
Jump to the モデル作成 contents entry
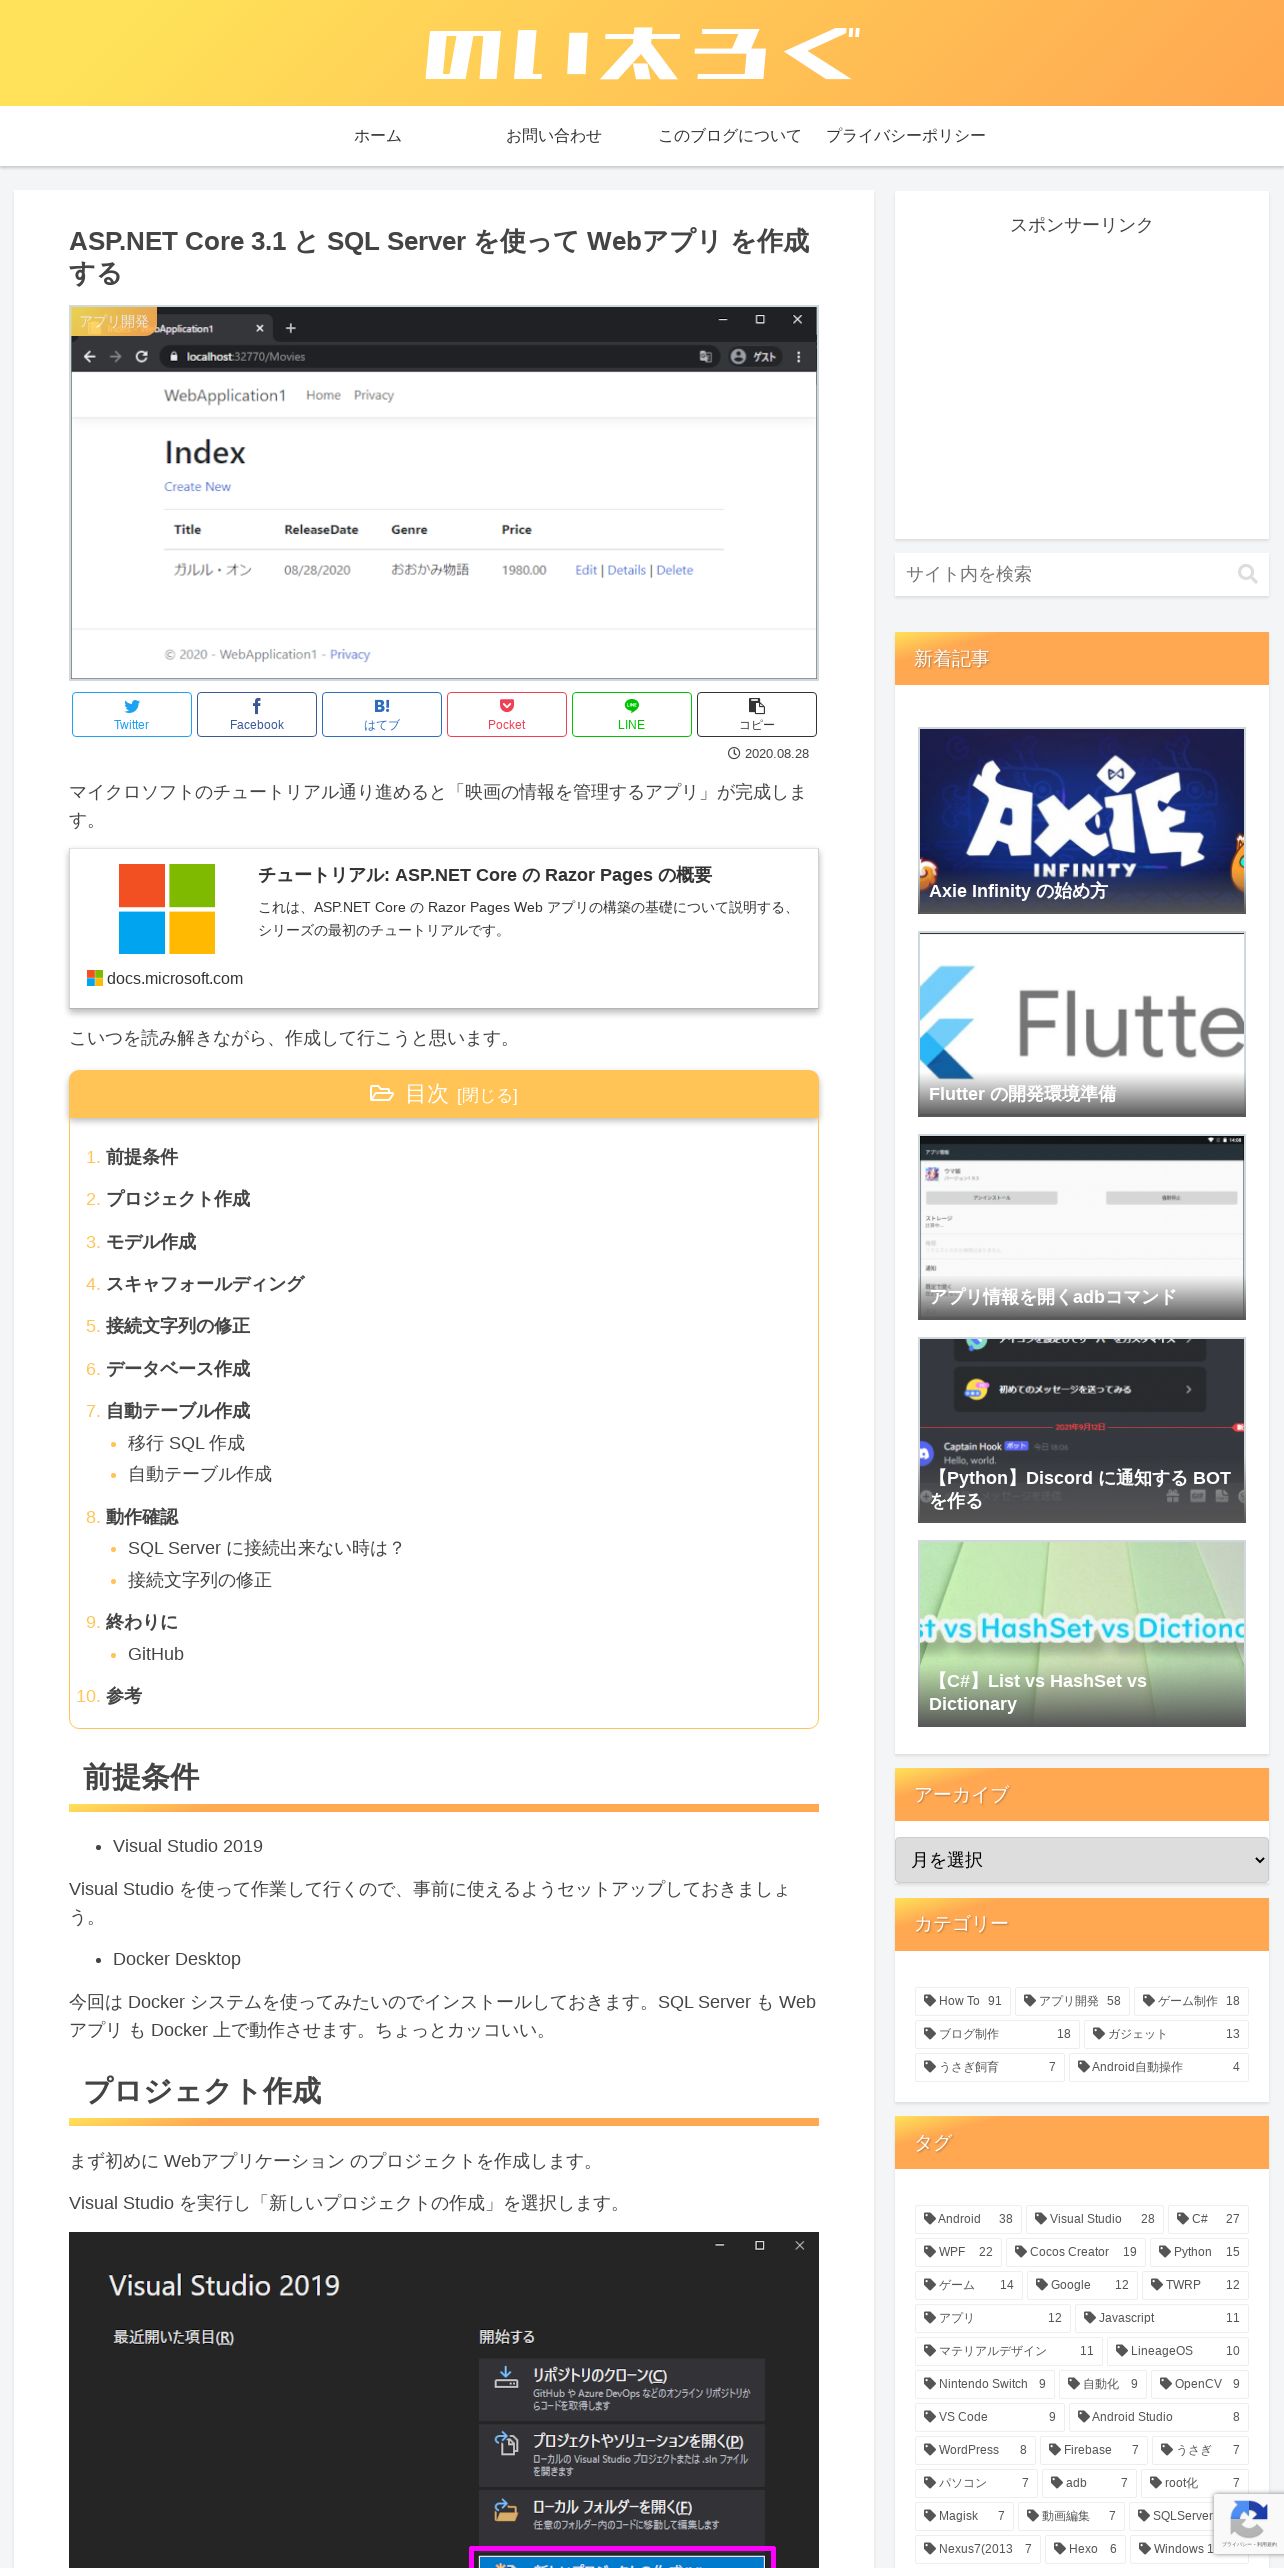(151, 1242)
